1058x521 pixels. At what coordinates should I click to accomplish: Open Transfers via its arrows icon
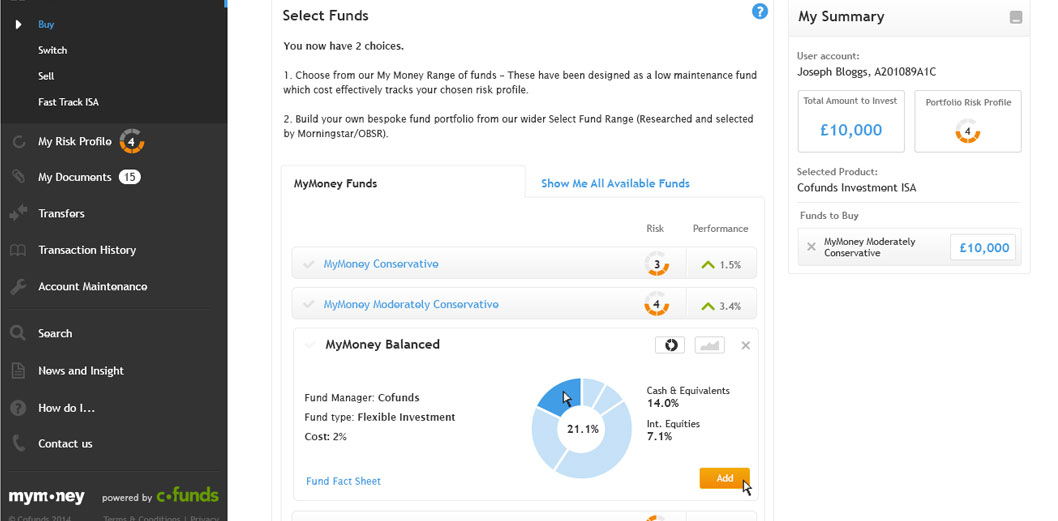pos(18,213)
